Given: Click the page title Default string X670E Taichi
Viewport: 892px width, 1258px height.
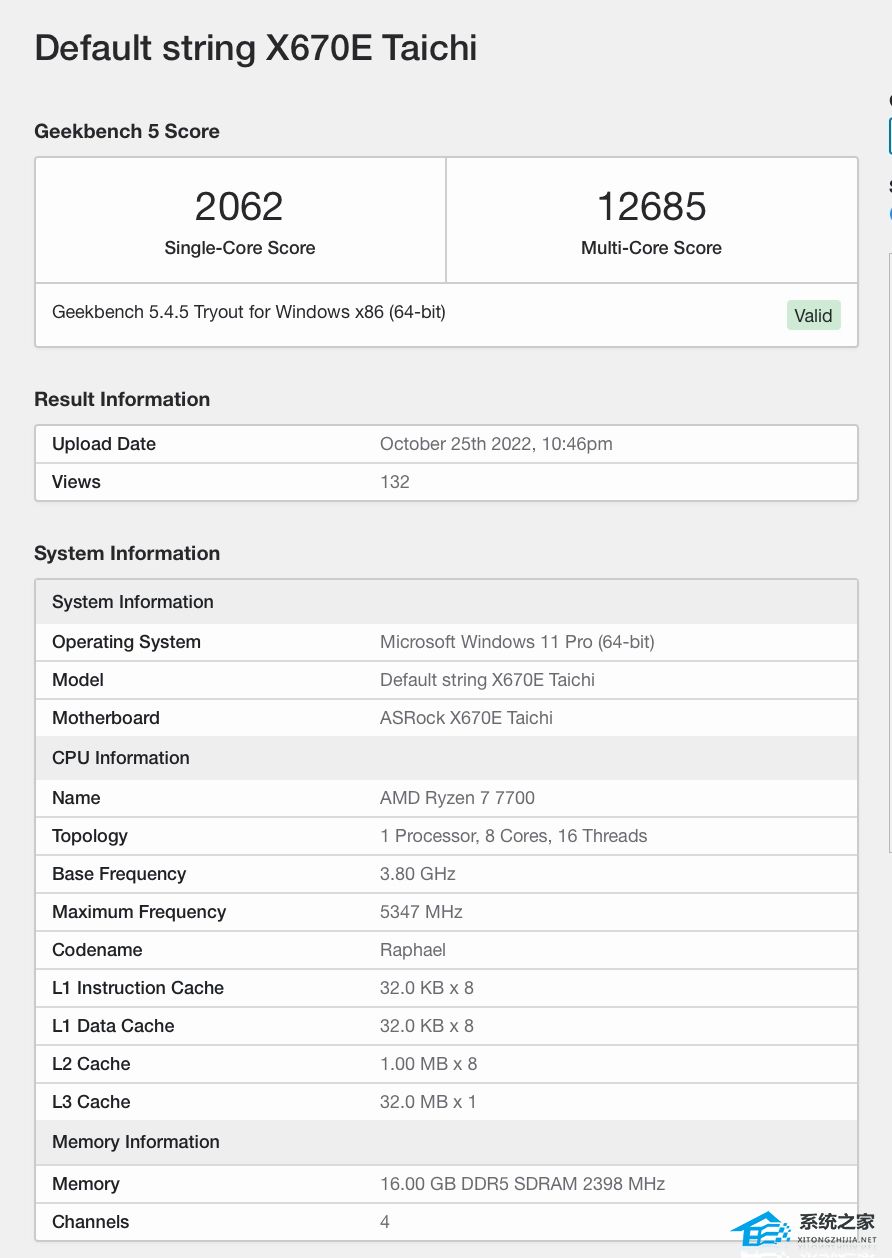Looking at the screenshot, I should point(255,48).
